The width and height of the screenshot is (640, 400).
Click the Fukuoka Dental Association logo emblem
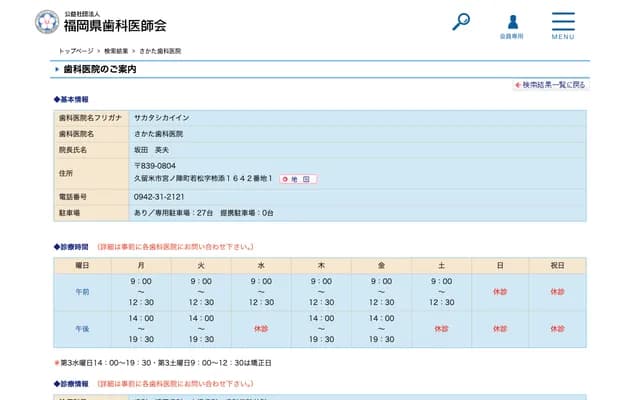(x=47, y=22)
